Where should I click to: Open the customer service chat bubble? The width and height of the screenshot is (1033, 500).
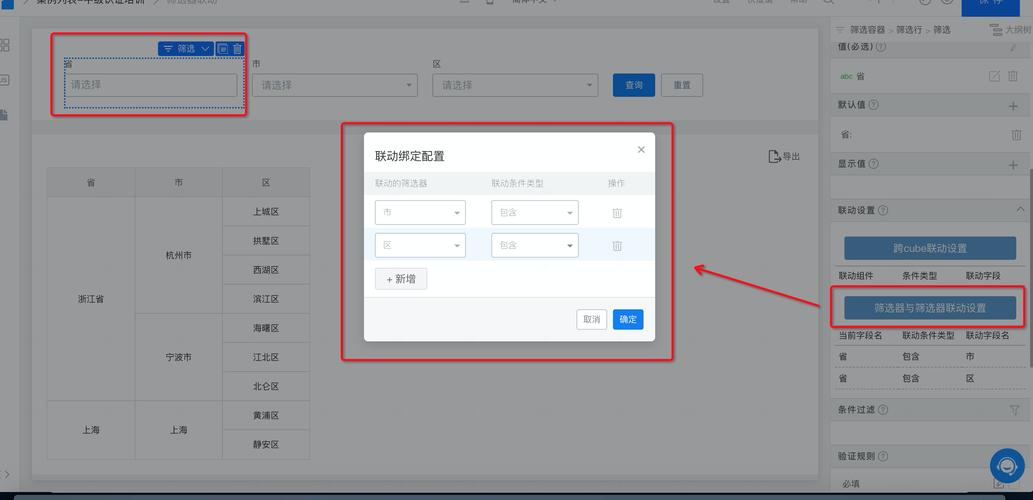1007,466
